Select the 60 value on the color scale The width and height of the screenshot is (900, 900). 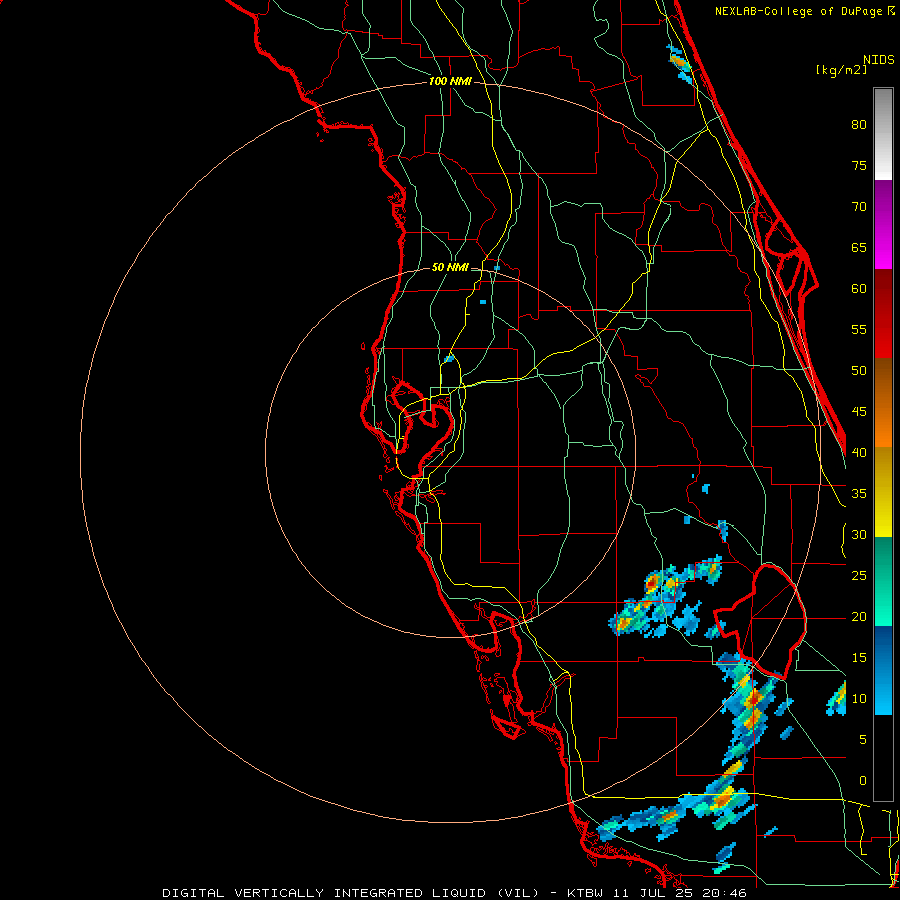pyautogui.click(x=859, y=289)
